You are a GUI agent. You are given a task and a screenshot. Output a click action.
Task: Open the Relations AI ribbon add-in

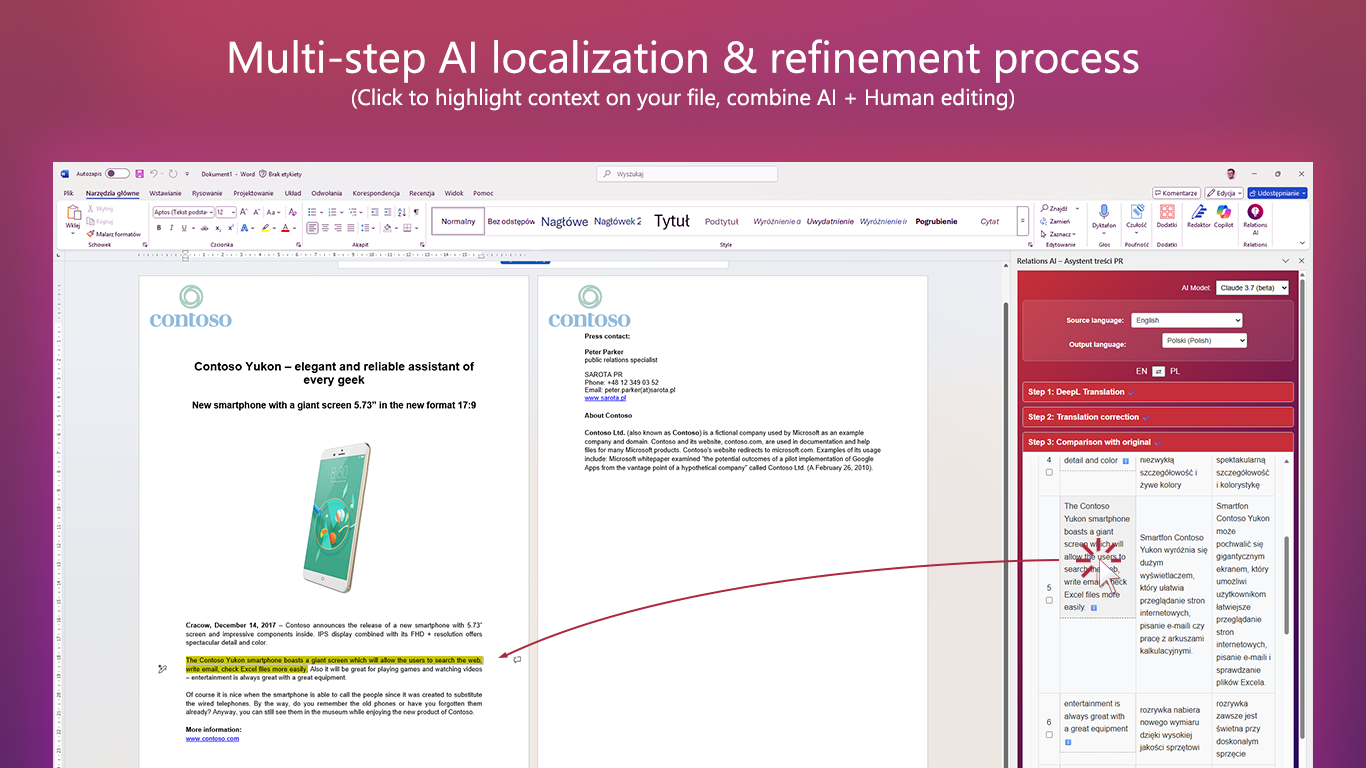[1254, 216]
